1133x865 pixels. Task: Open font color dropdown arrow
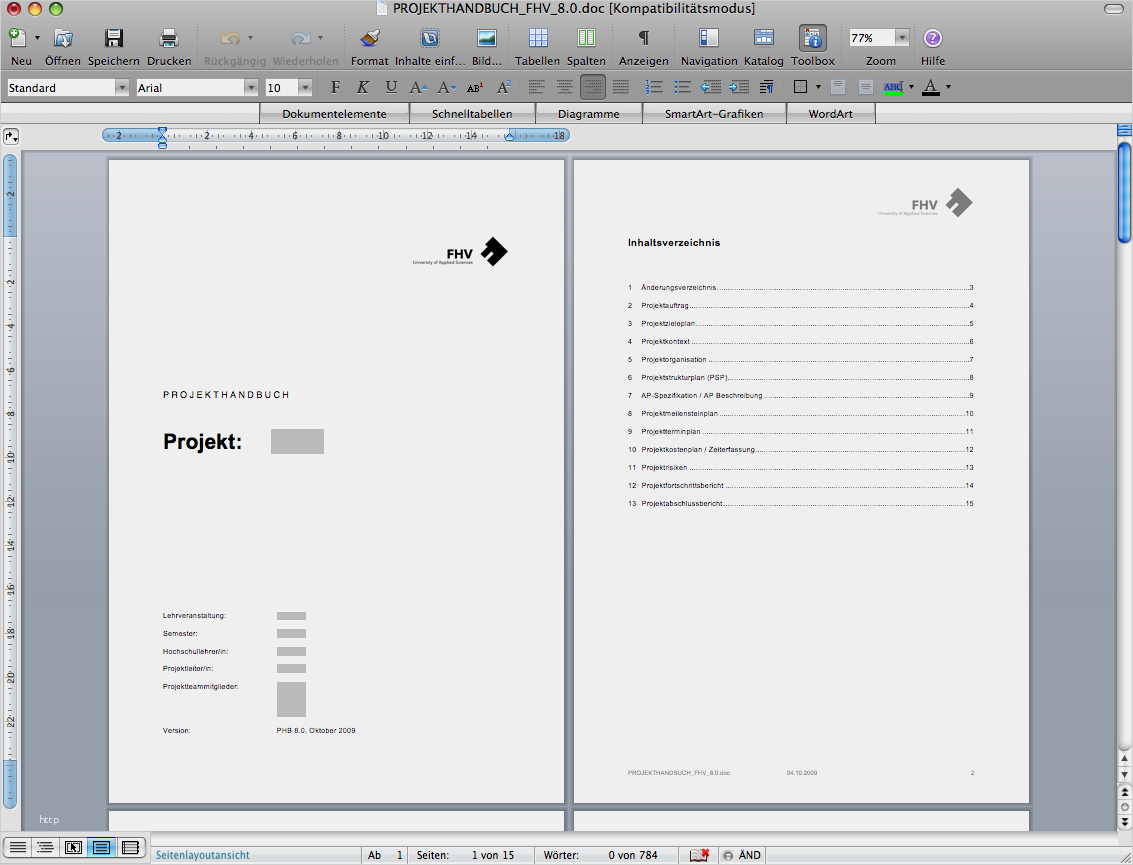pyautogui.click(x=948, y=87)
